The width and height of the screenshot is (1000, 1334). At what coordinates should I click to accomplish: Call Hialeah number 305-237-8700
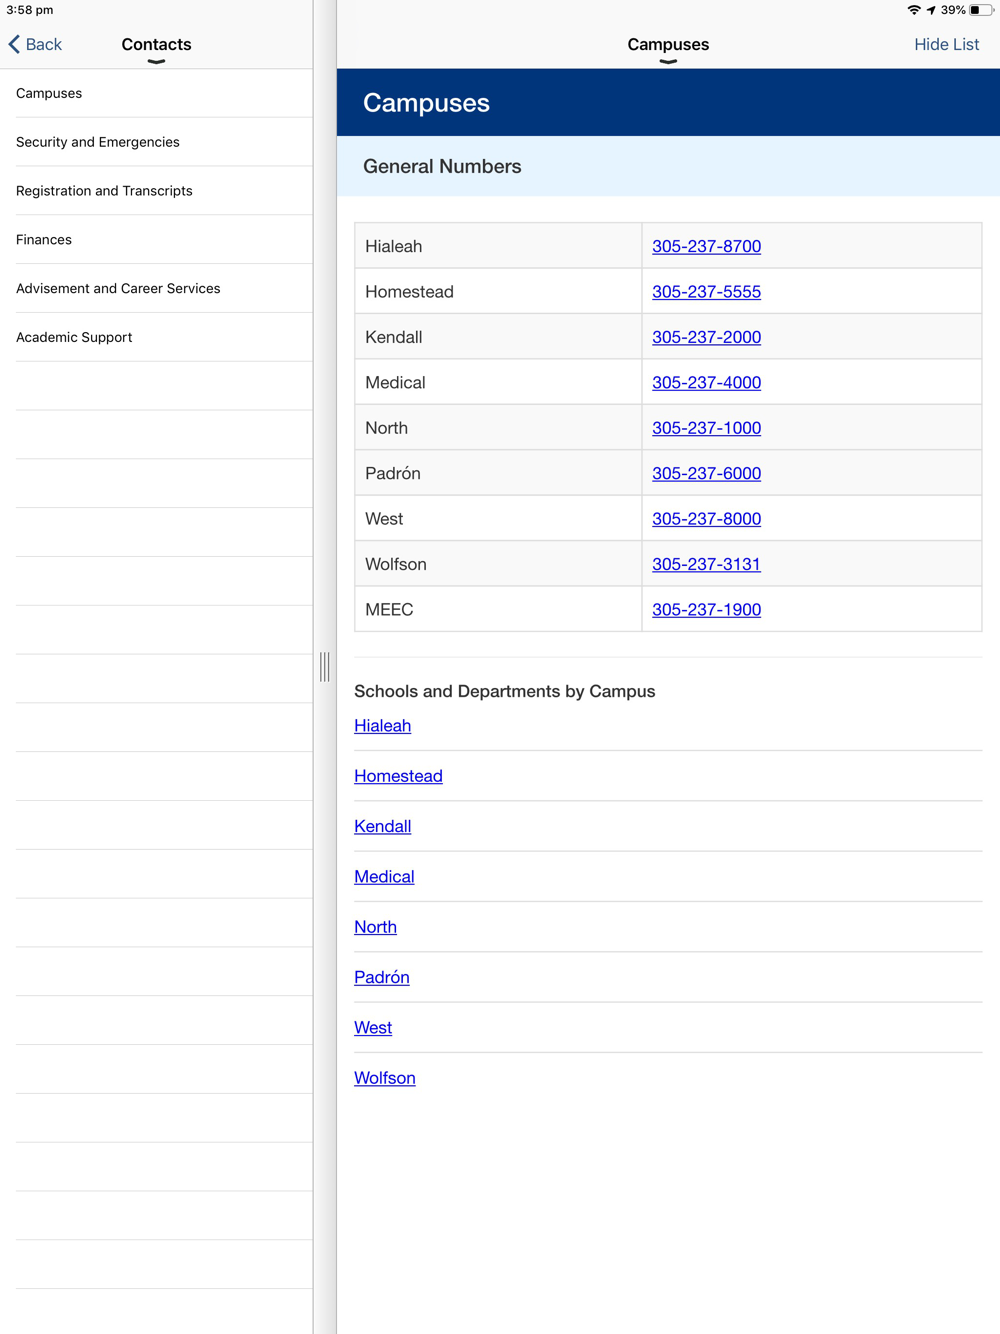tap(706, 246)
